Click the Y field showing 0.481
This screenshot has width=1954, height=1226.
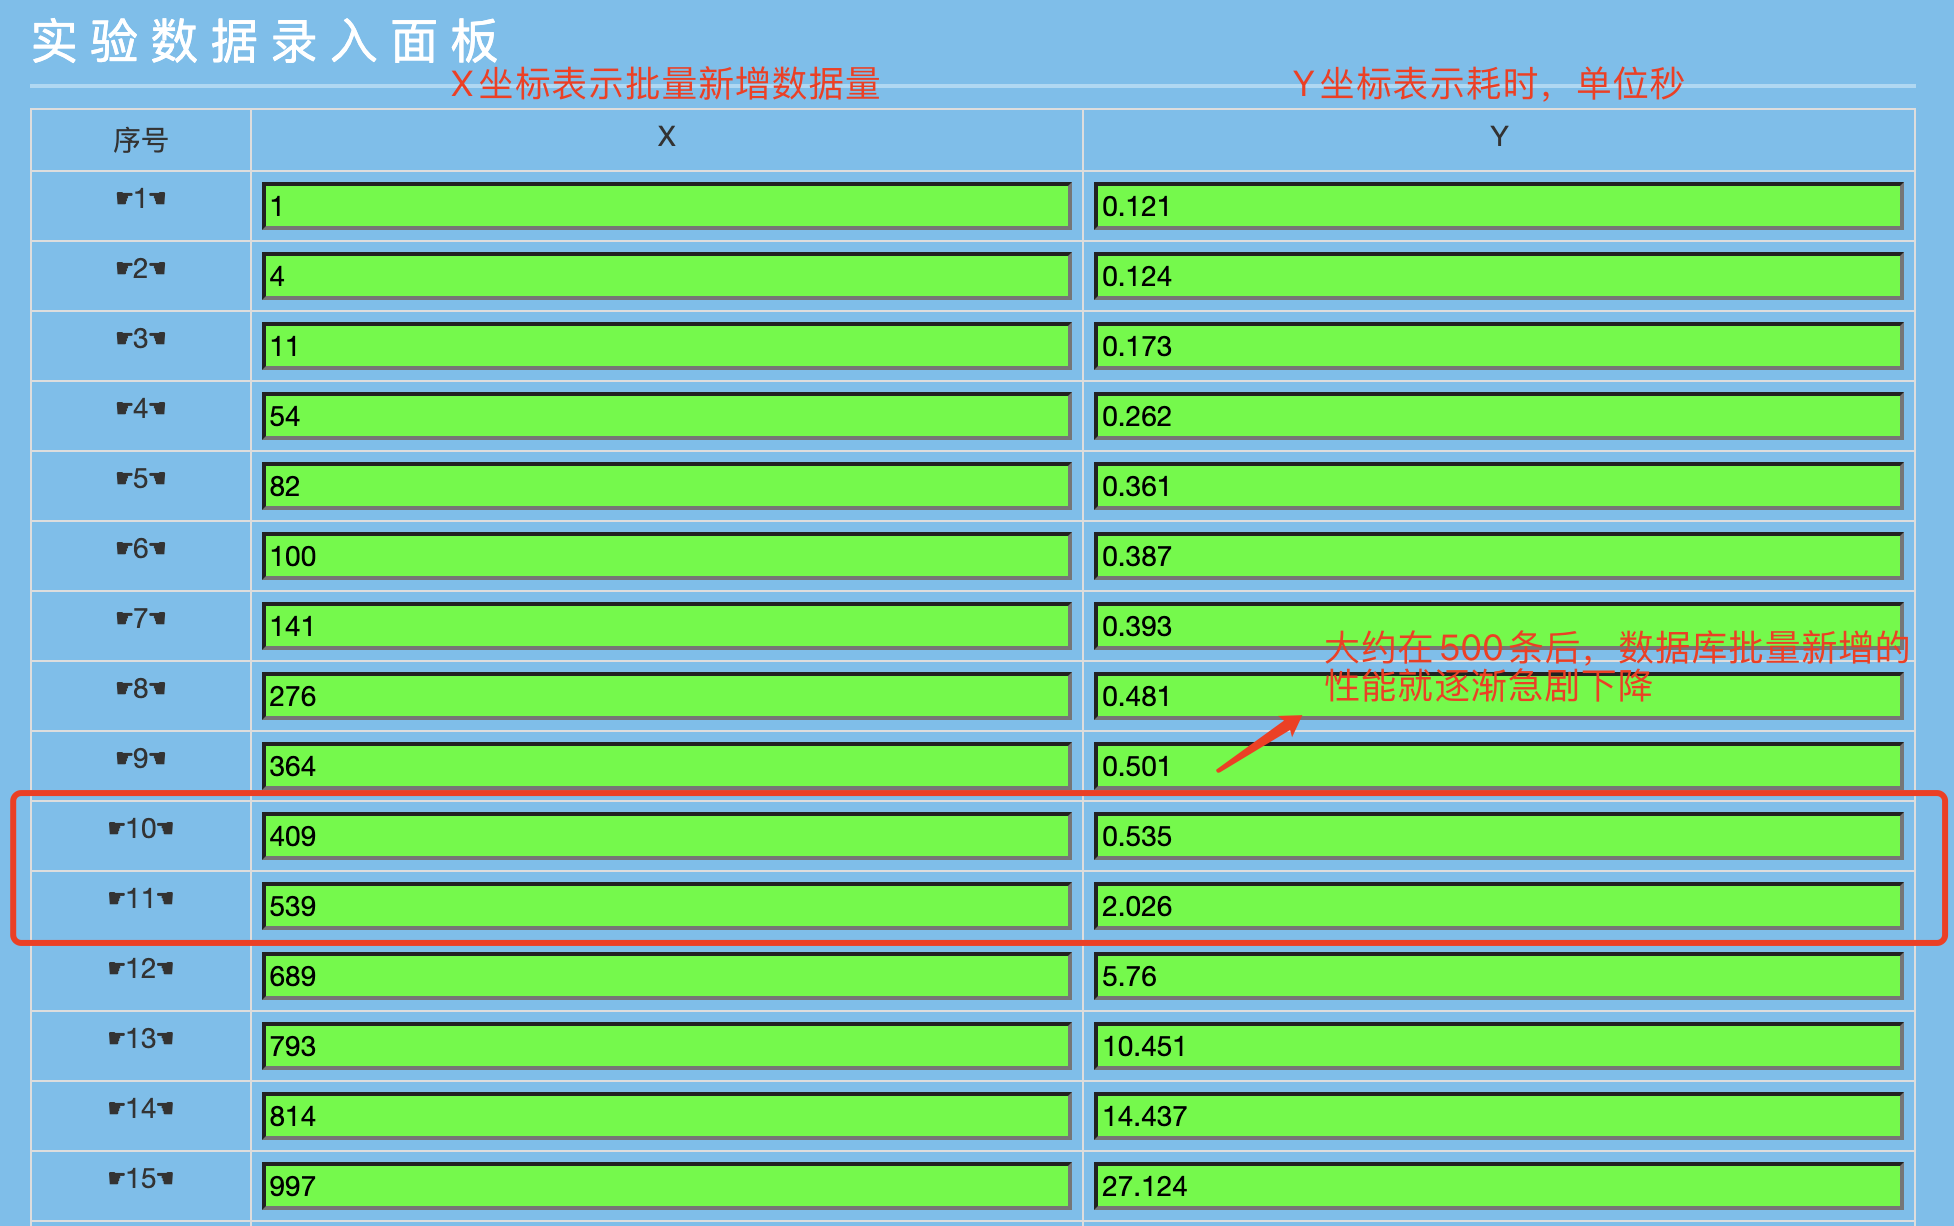click(x=1498, y=696)
